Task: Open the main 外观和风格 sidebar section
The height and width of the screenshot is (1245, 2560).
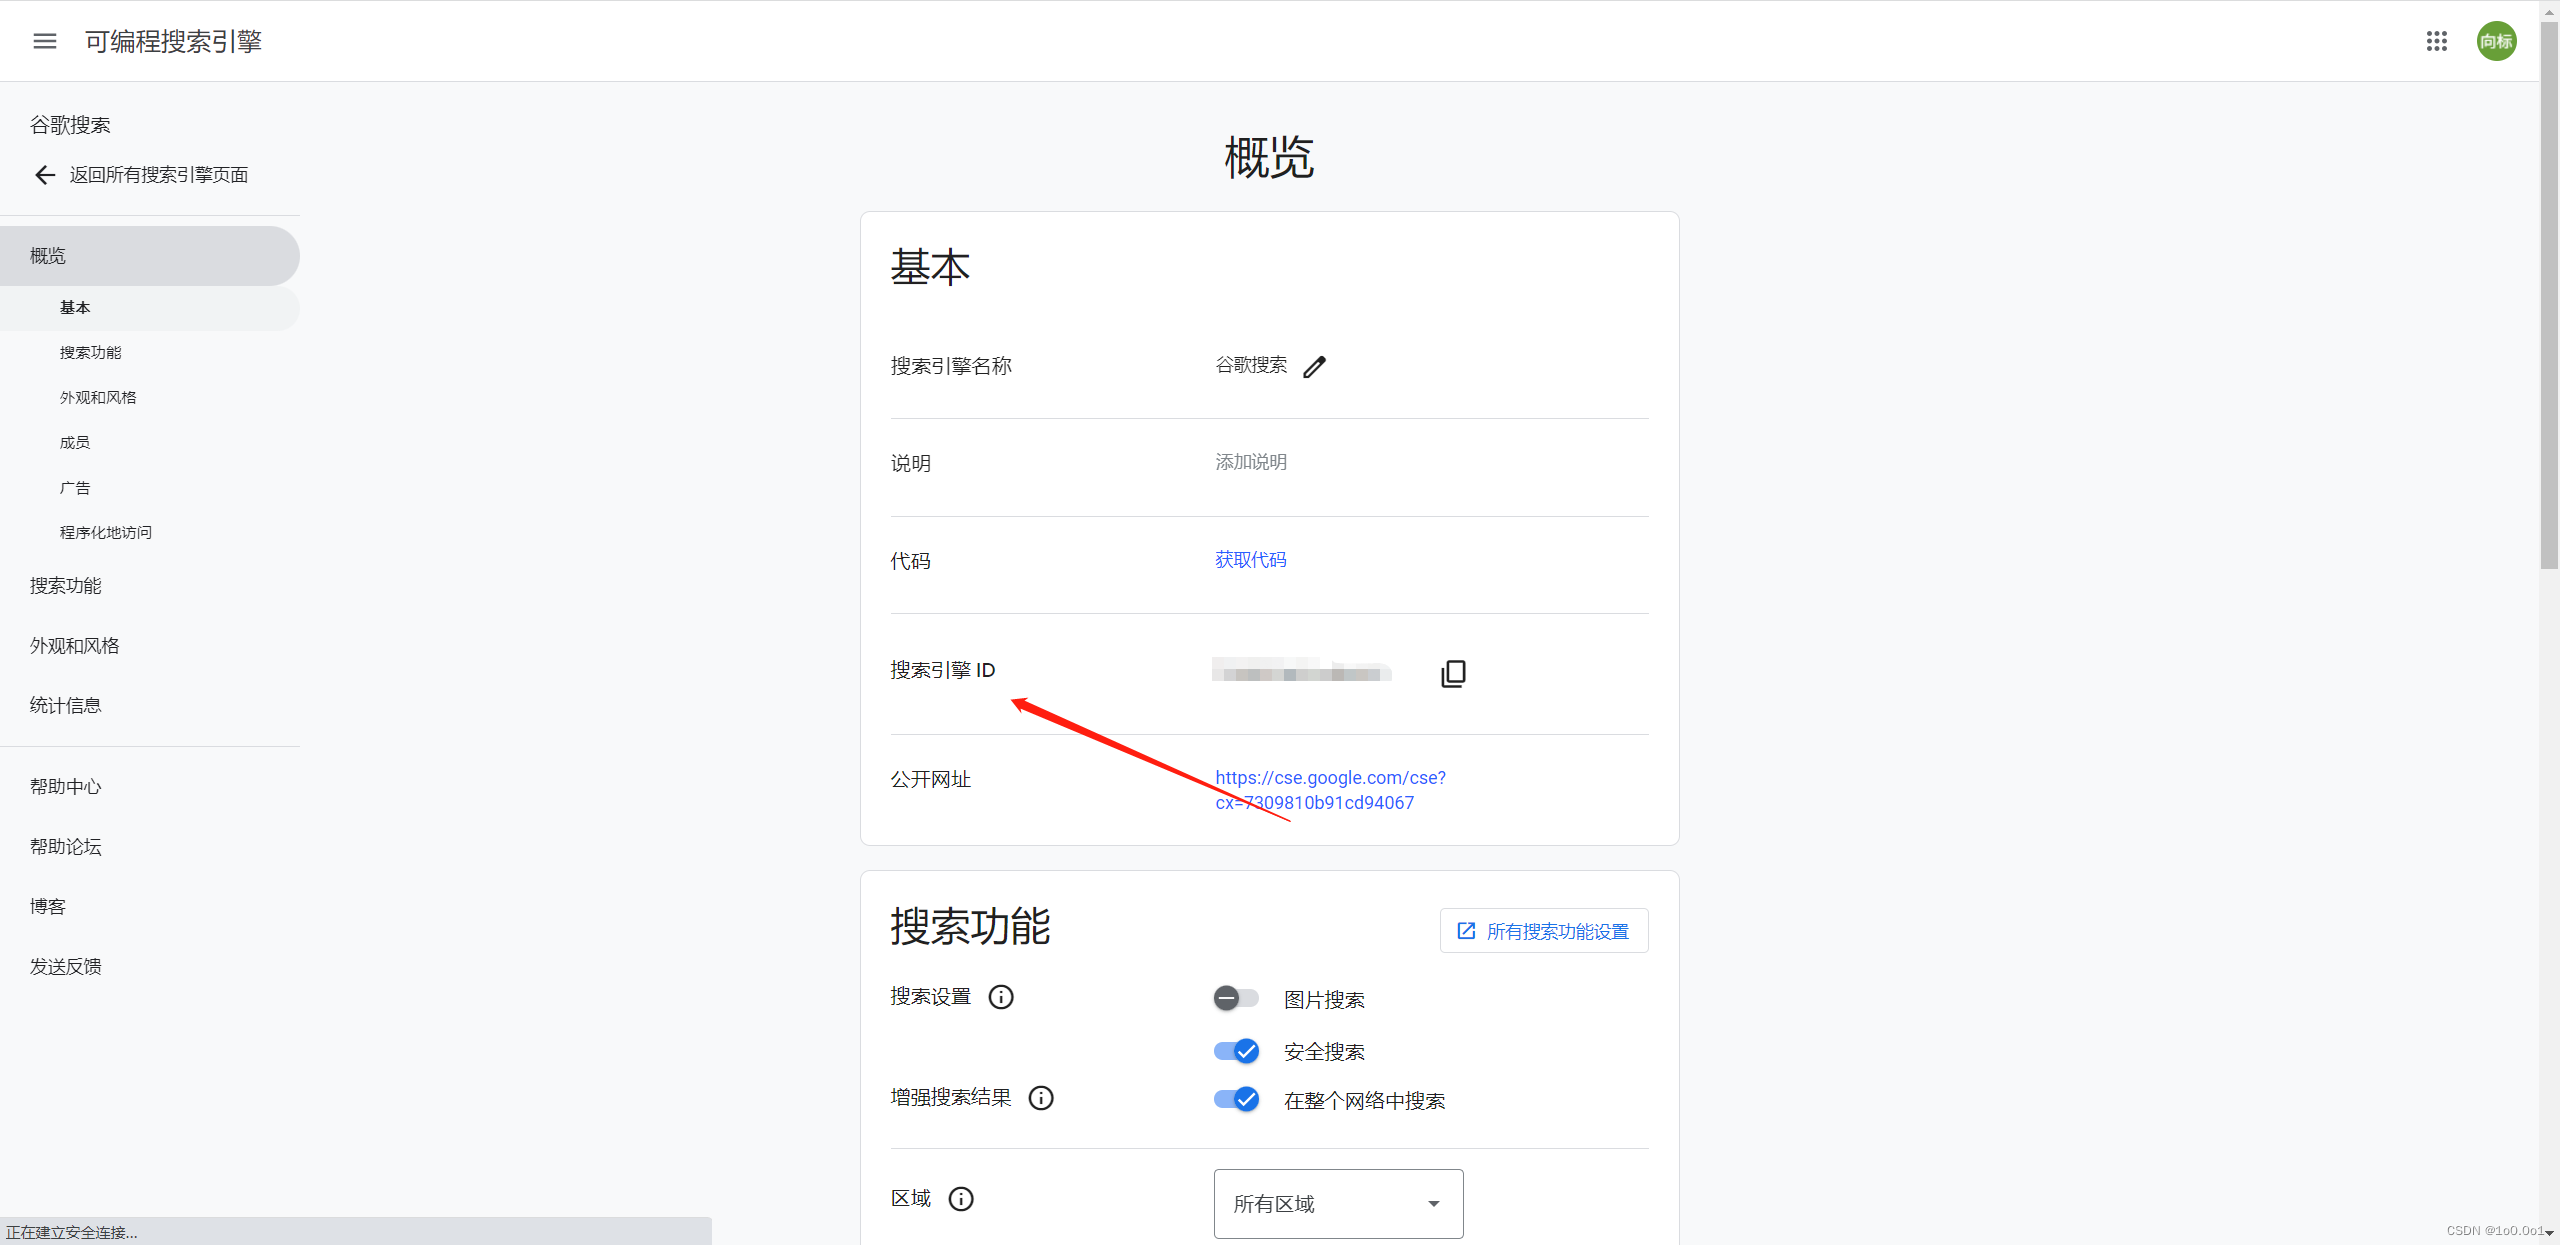Action: pyautogui.click(x=75, y=646)
